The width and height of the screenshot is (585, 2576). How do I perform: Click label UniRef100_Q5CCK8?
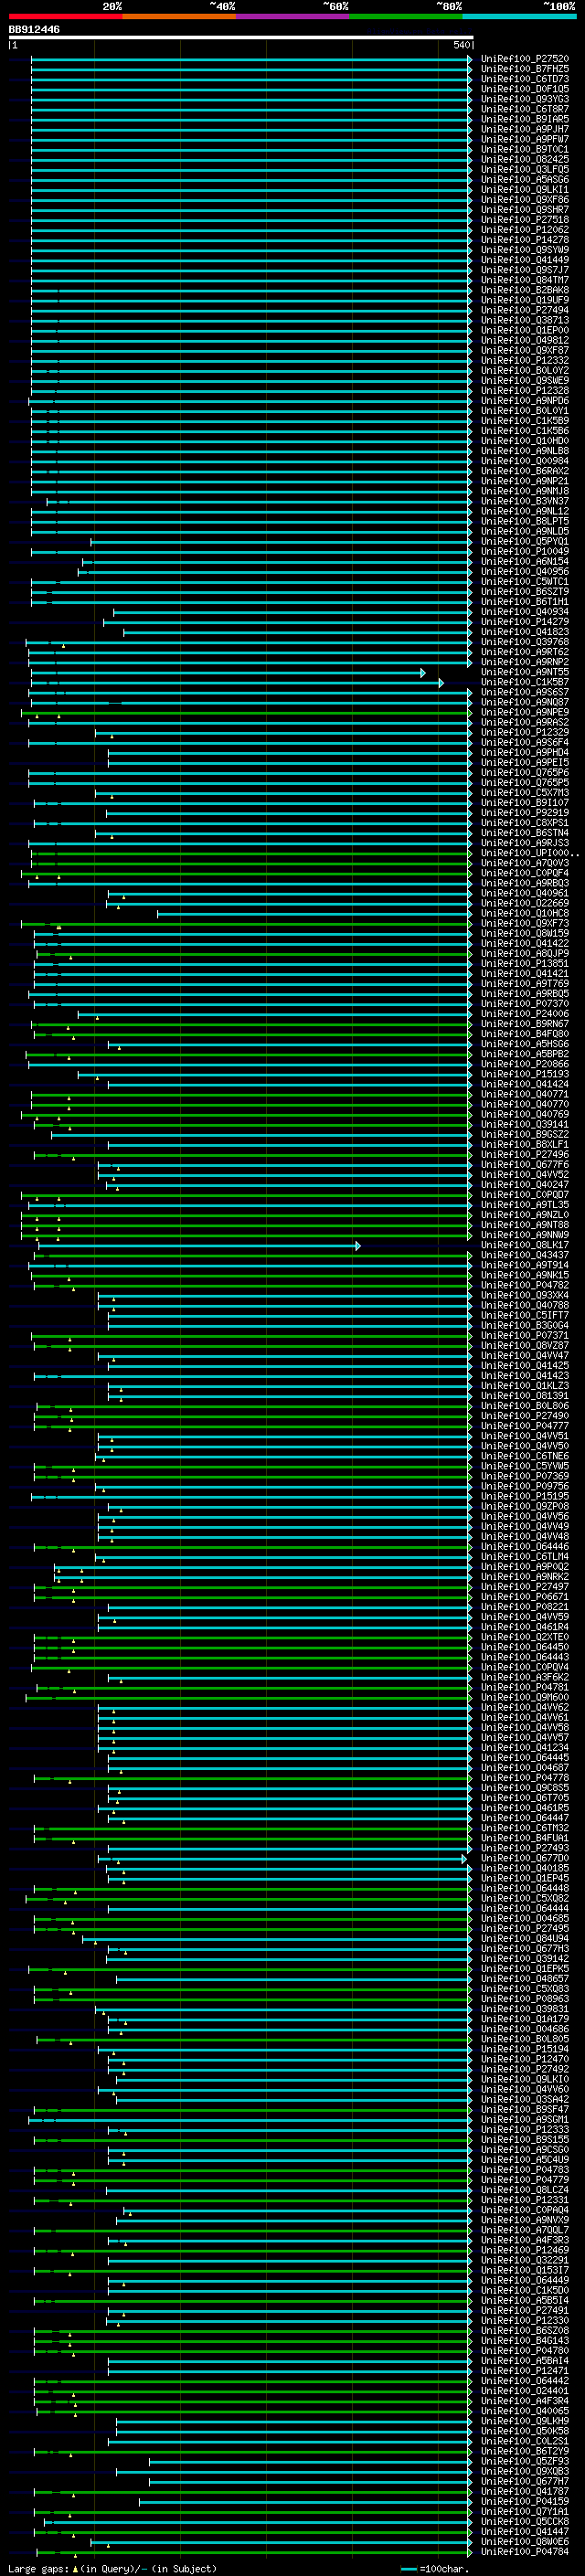pyautogui.click(x=525, y=2521)
